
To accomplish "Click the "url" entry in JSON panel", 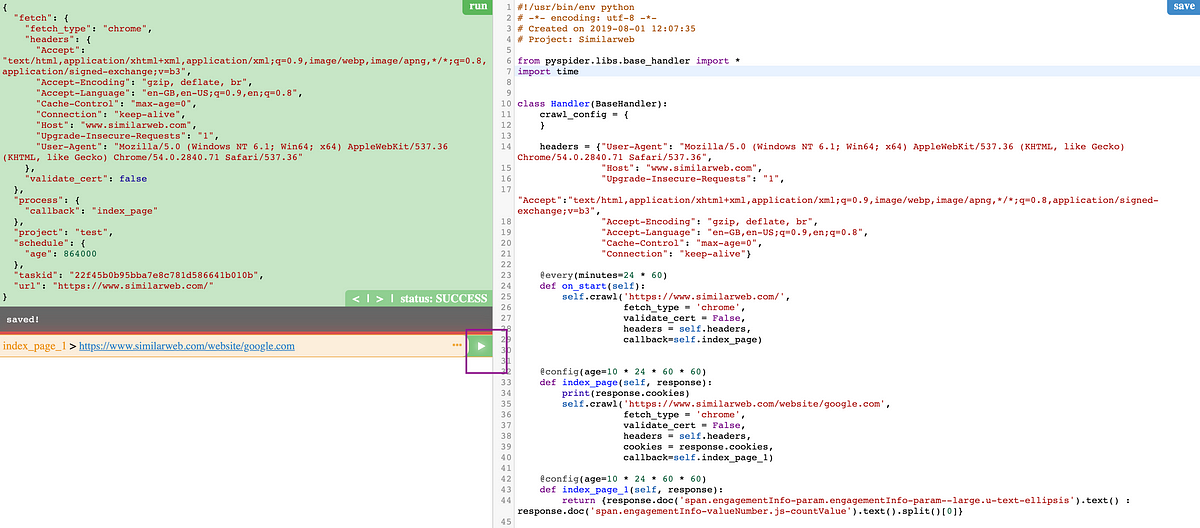I will (115, 285).
